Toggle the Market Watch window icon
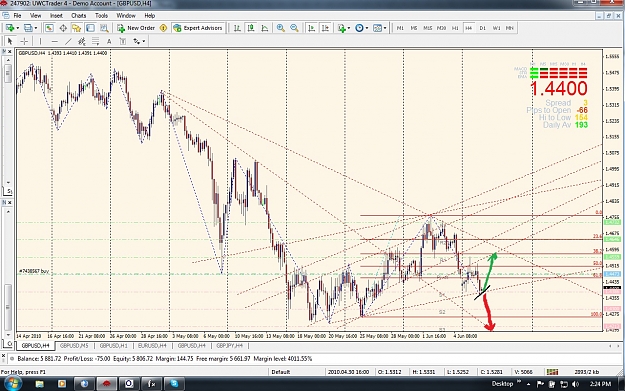 [x=49, y=28]
